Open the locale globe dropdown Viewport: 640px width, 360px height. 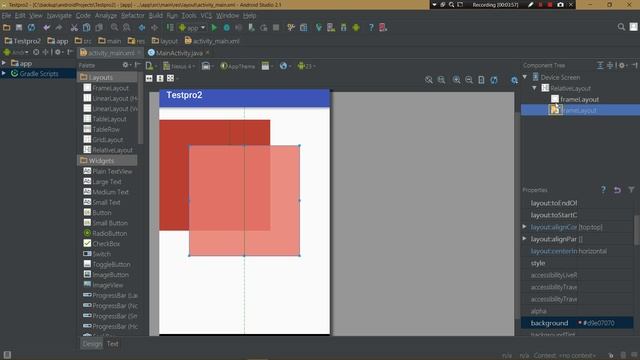pyautogui.click(x=285, y=66)
